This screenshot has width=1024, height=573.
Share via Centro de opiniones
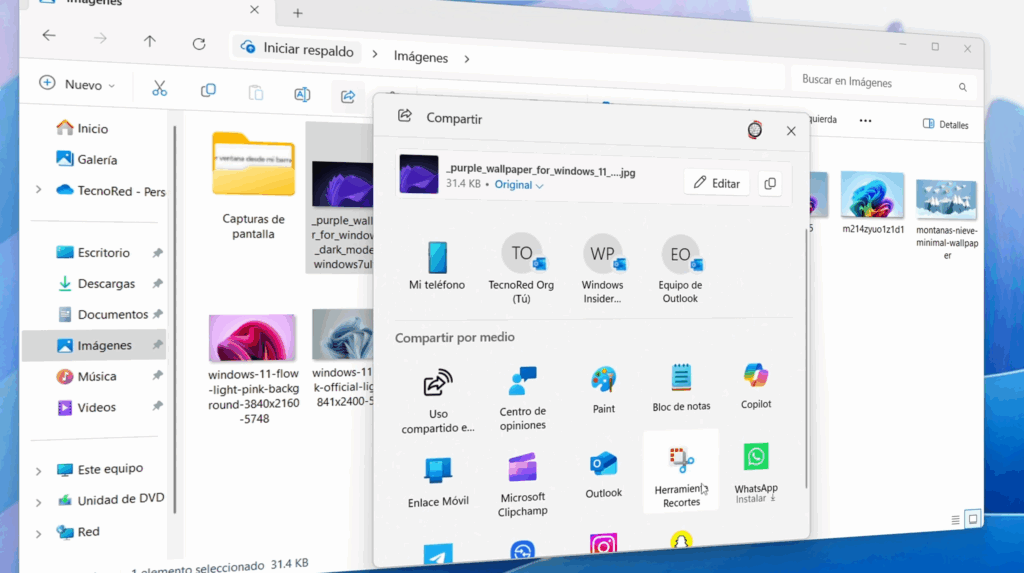pyautogui.click(x=522, y=399)
